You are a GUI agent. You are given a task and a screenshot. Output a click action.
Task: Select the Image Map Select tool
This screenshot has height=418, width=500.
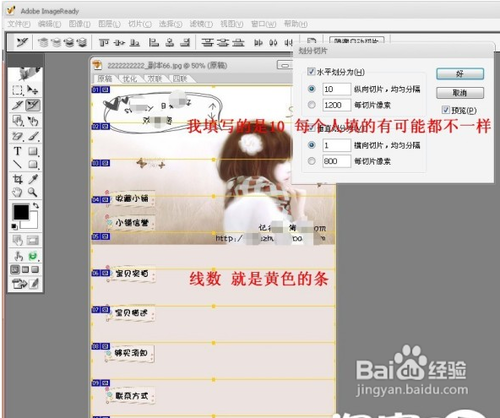(x=33, y=121)
